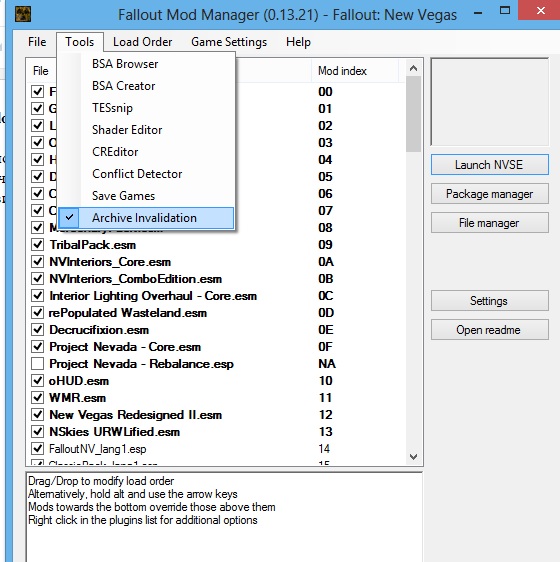Select CREditor from the Tools menu
The image size is (560, 562).
point(146,152)
